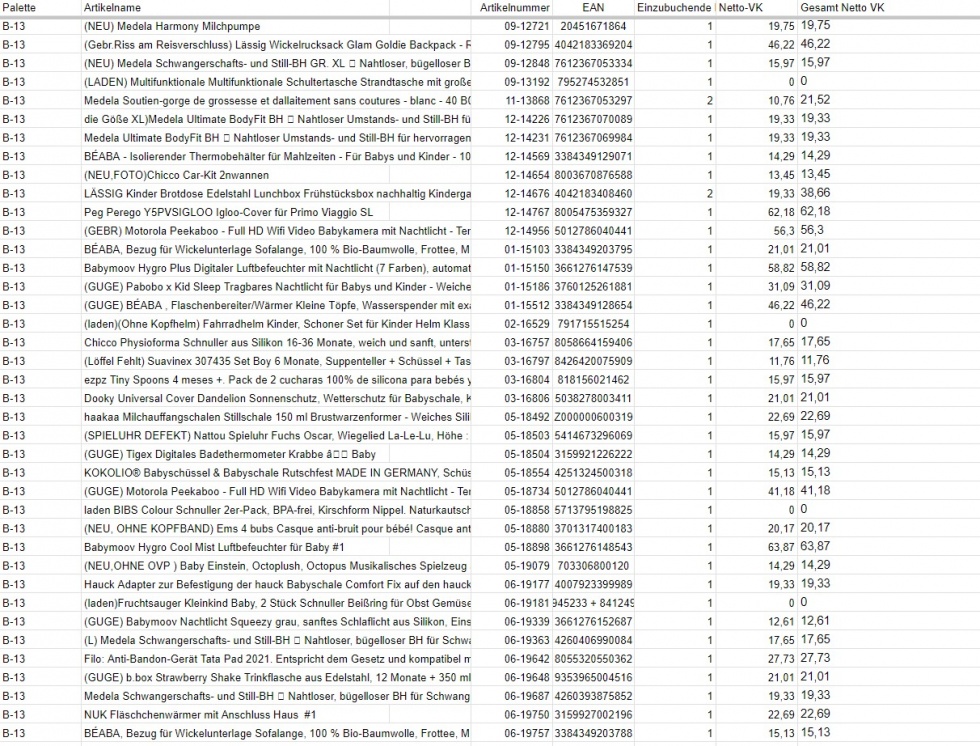Select the Tigex Digitales Badethermometer cell
Screen dimensions: 980x746
(236, 454)
